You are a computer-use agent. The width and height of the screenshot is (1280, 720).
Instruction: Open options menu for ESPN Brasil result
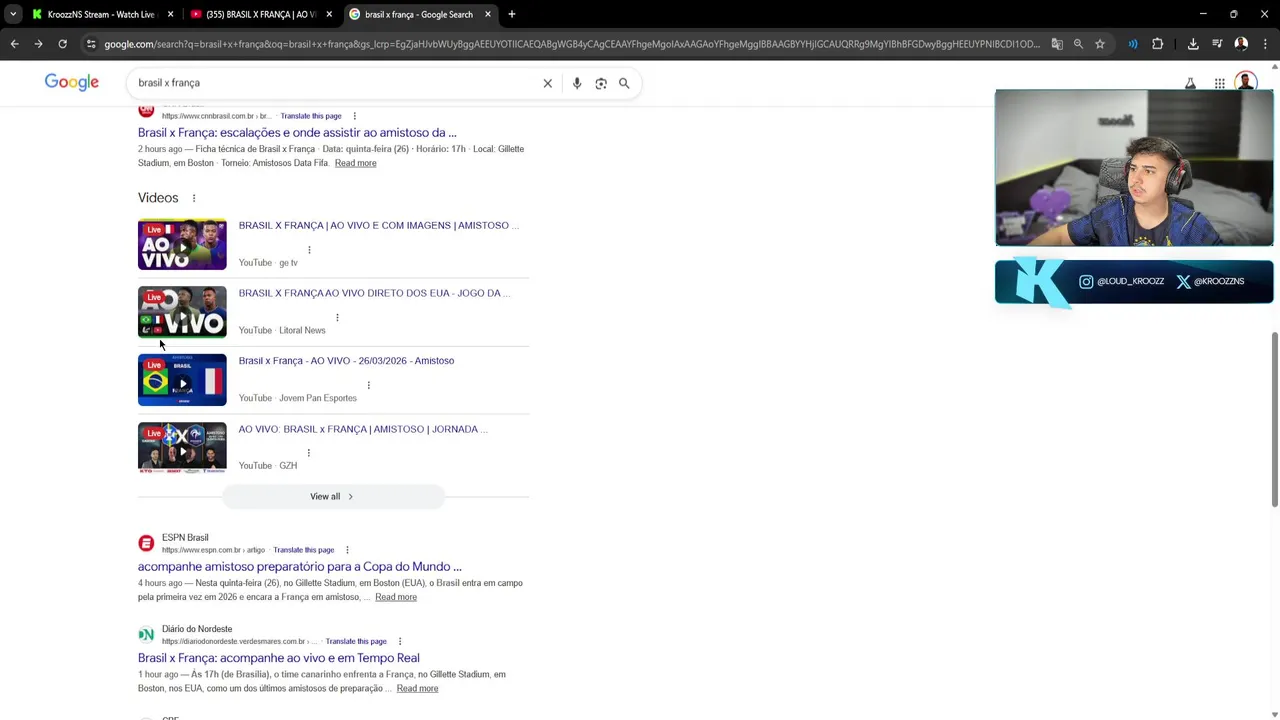(347, 550)
